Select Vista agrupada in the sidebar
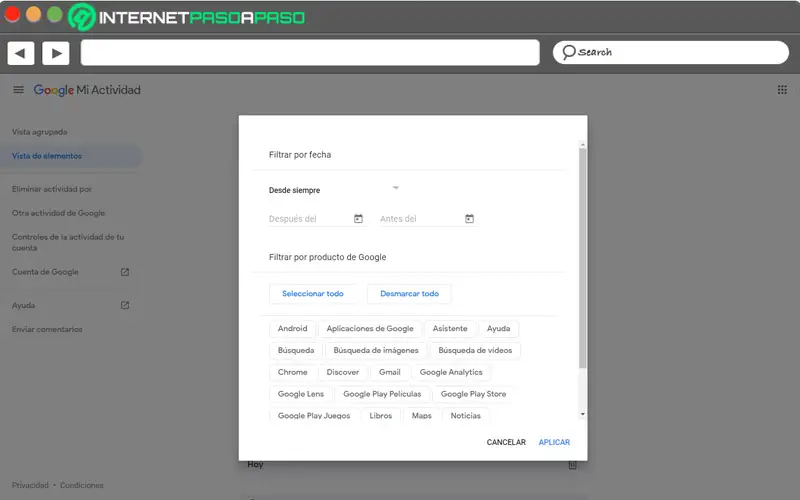Image resolution: width=800 pixels, height=500 pixels. coord(40,132)
